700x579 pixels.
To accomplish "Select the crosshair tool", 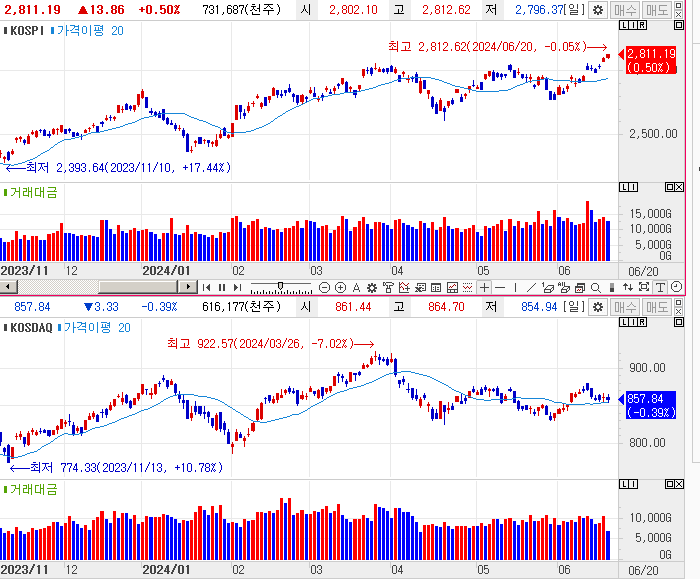I will point(484,287).
